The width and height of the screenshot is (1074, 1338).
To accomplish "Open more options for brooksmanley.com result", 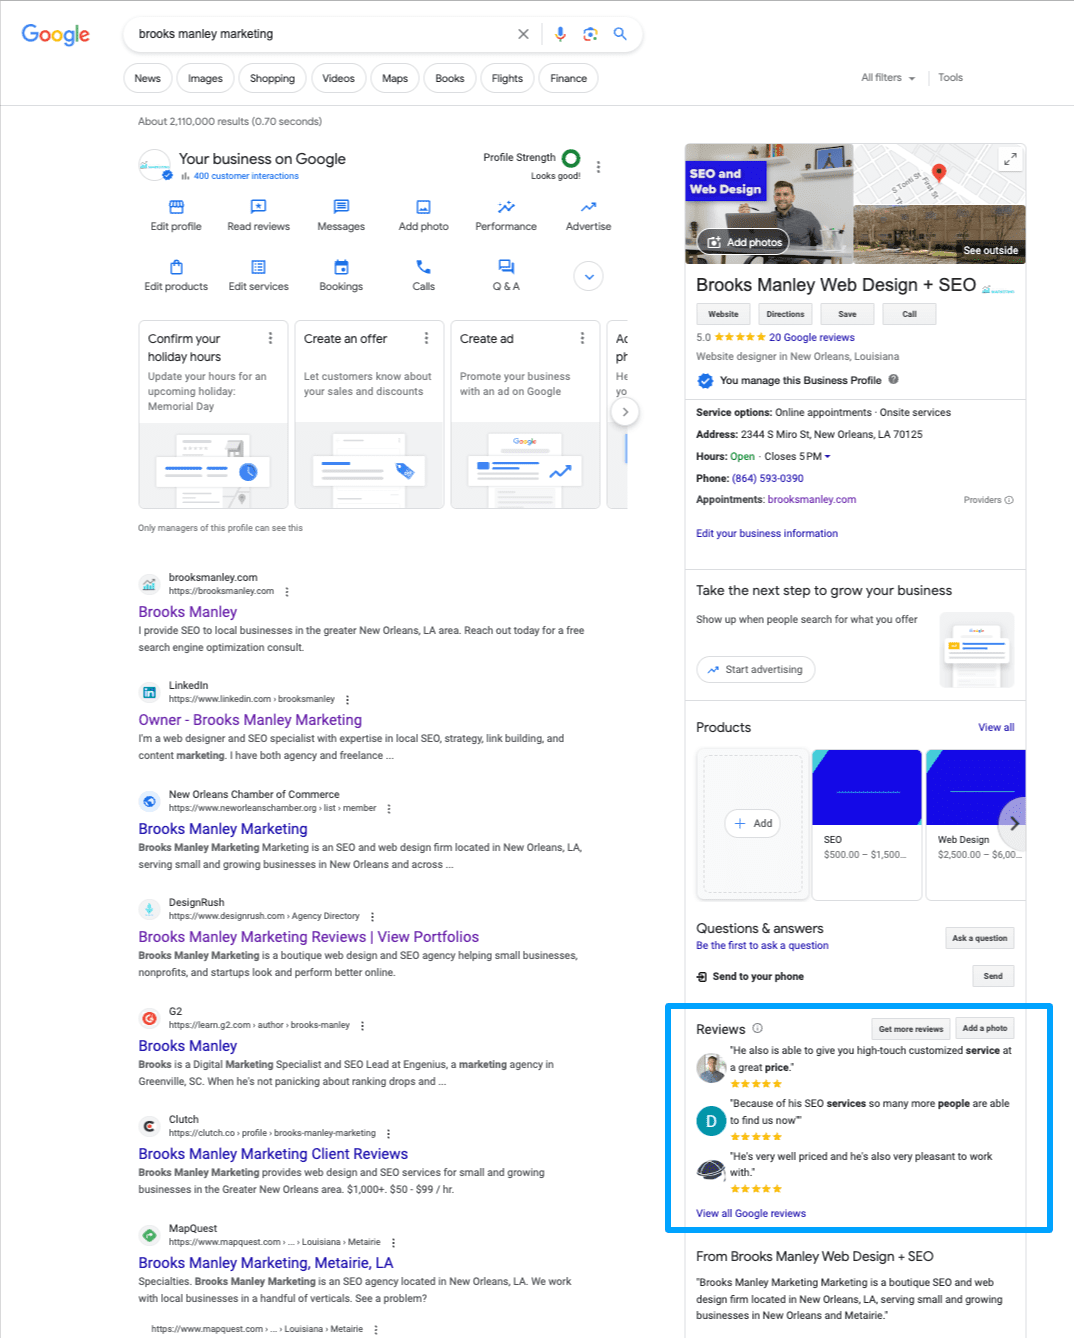I will pos(287,592).
